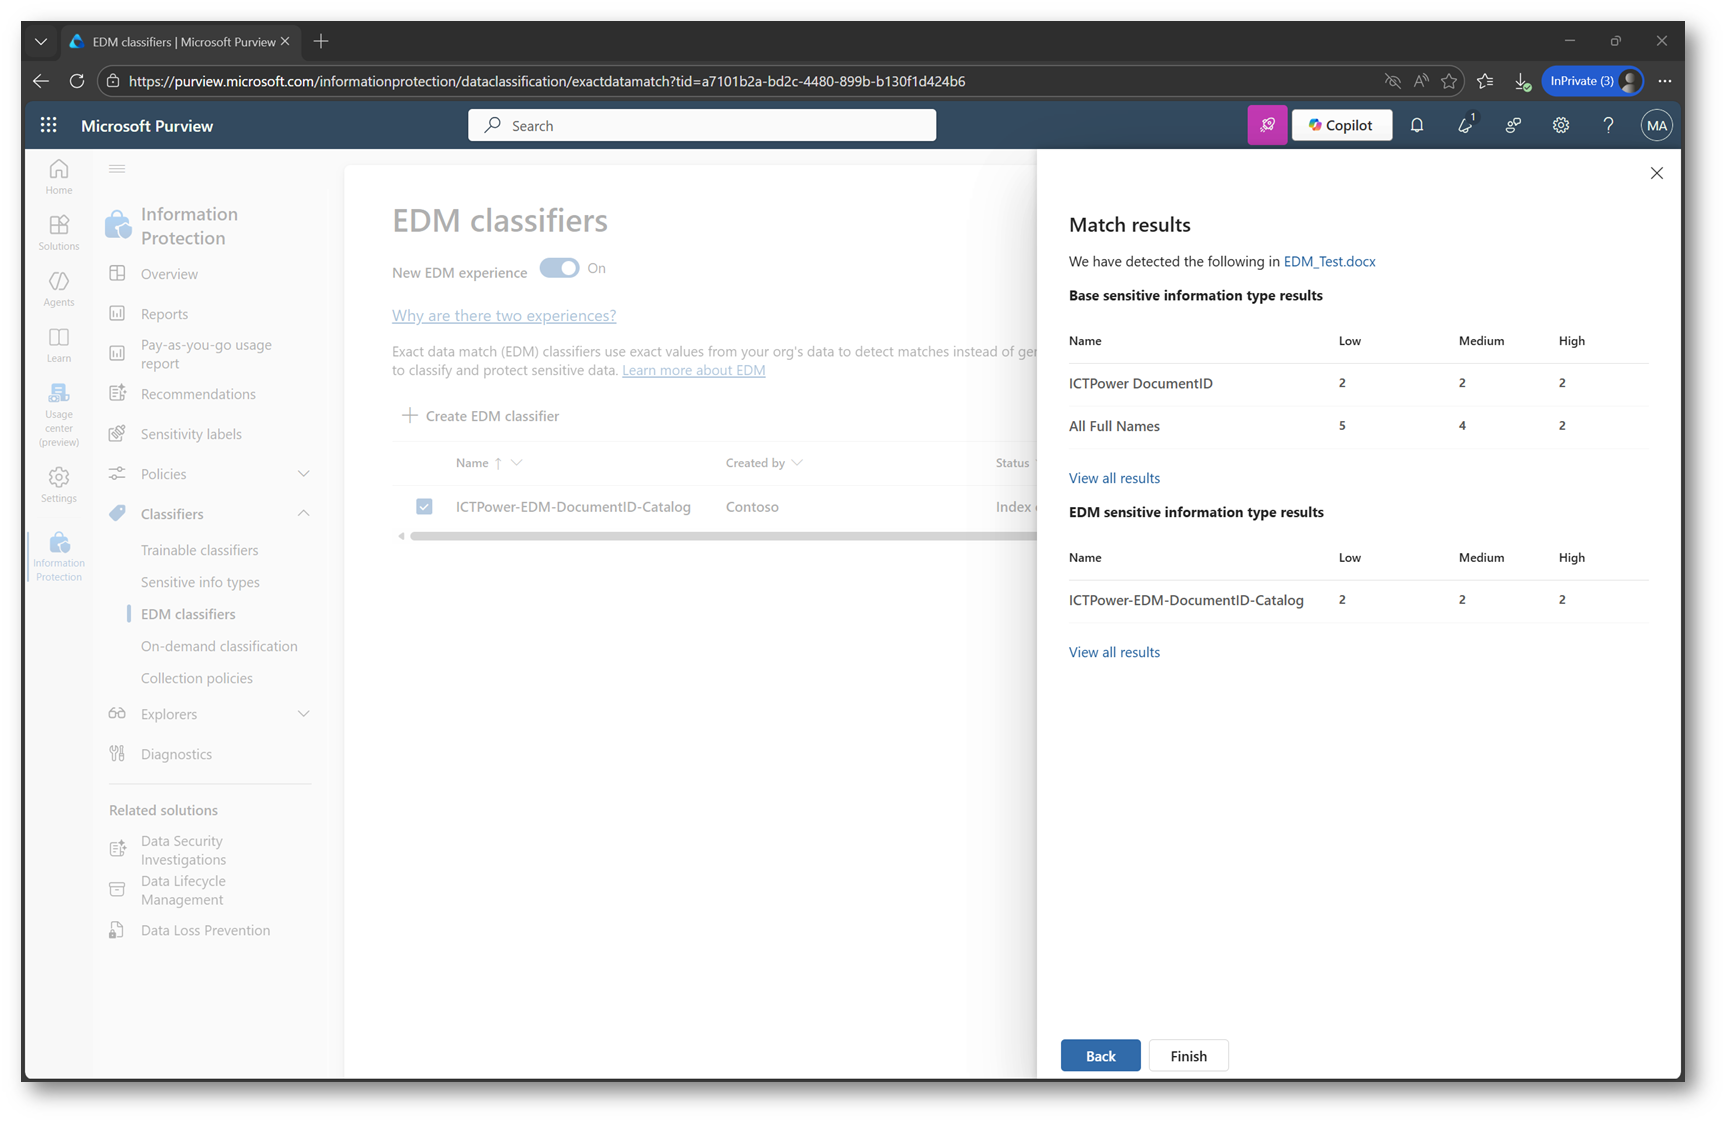
Task: Collapse the Classifiers navigation section
Action: [303, 514]
